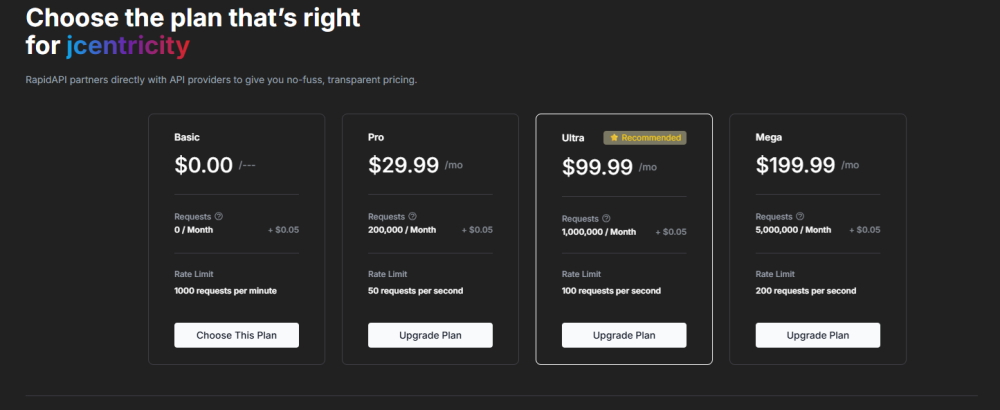Click the $99.99 Ultra price
1000x410 pixels.
(598, 167)
